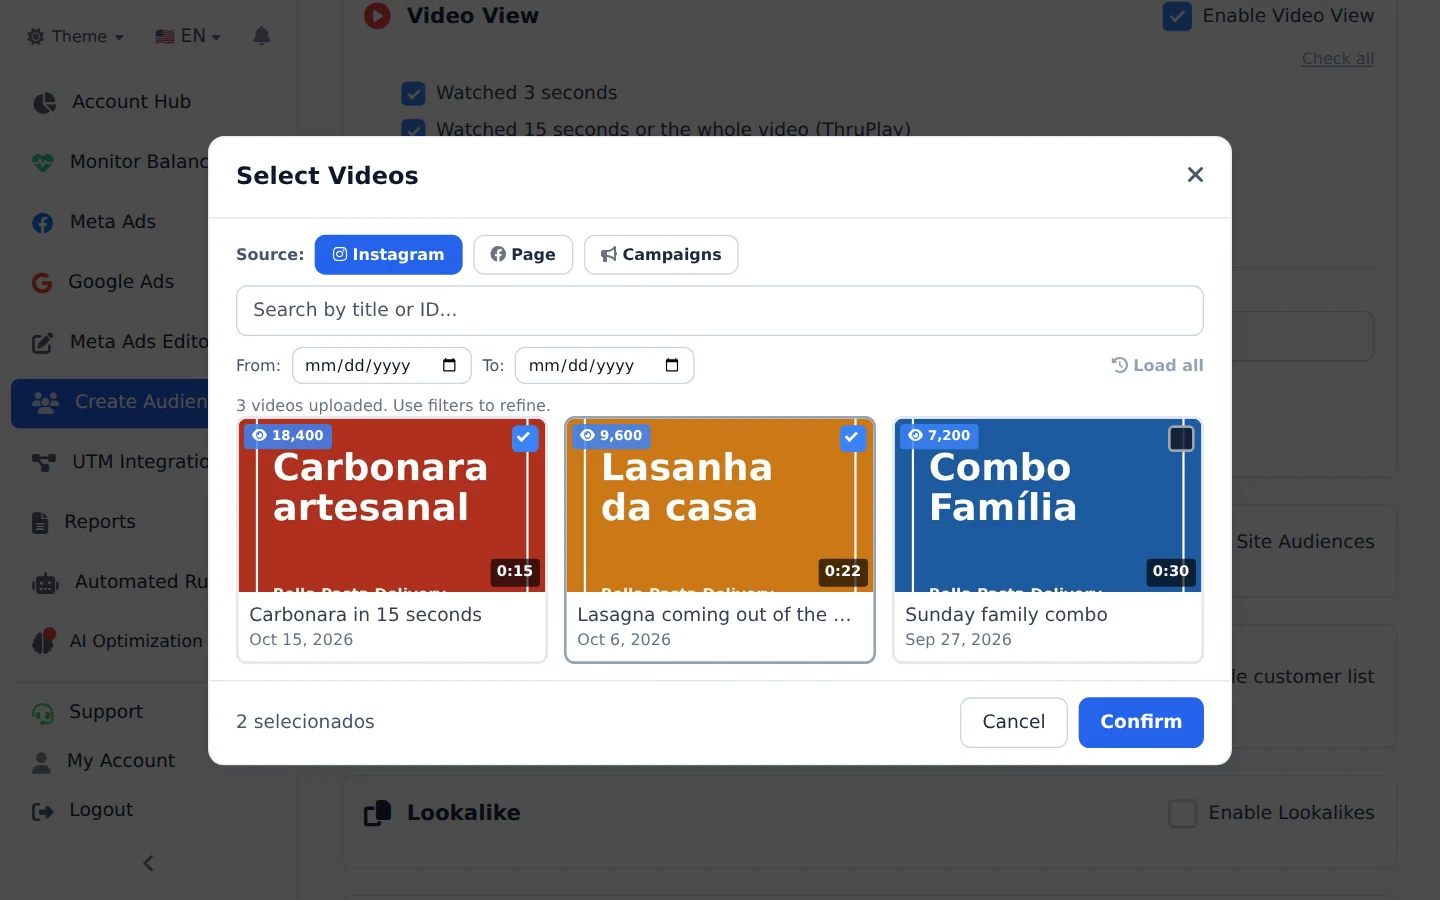This screenshot has width=1440, height=900.
Task: Click the Create Audience people icon
Action: 46,402
